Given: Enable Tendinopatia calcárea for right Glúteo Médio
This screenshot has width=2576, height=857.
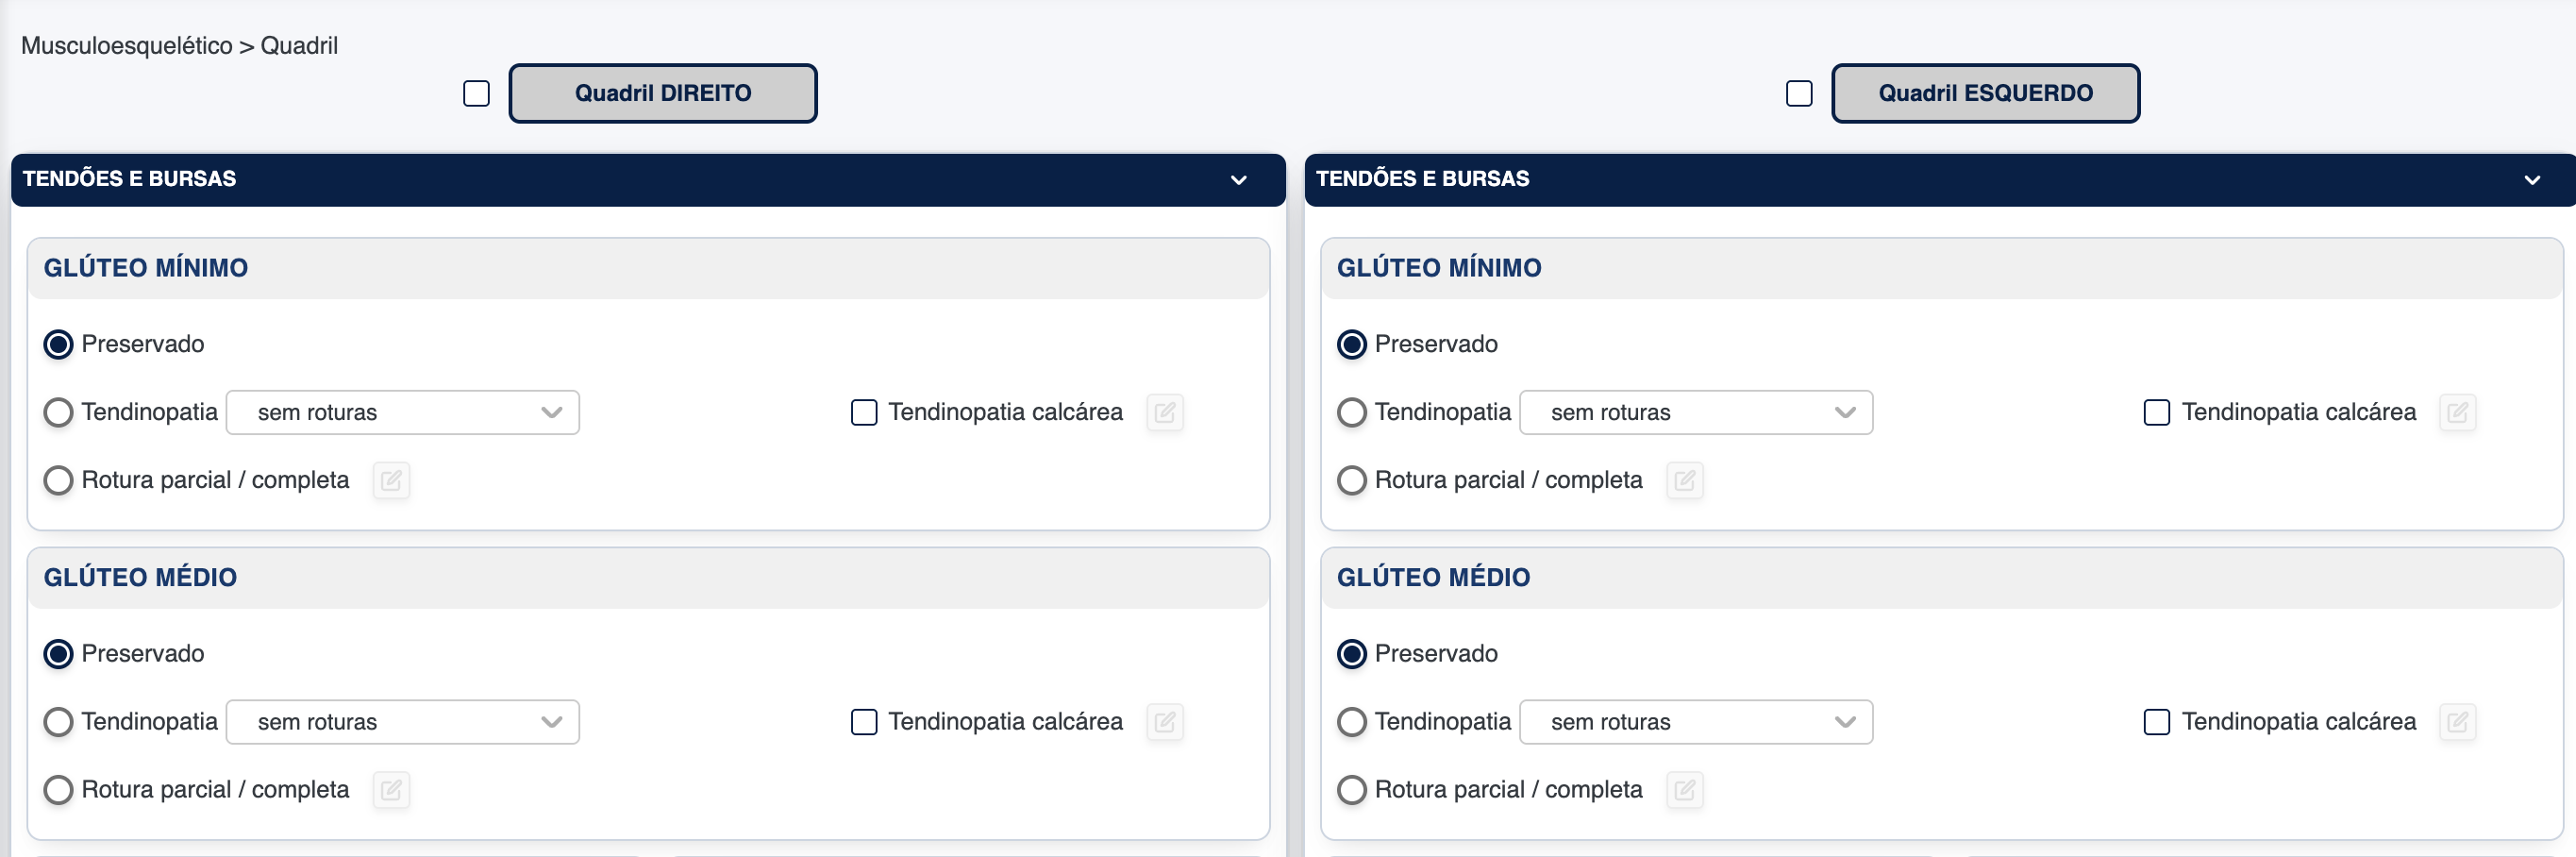Looking at the screenshot, I should point(864,722).
